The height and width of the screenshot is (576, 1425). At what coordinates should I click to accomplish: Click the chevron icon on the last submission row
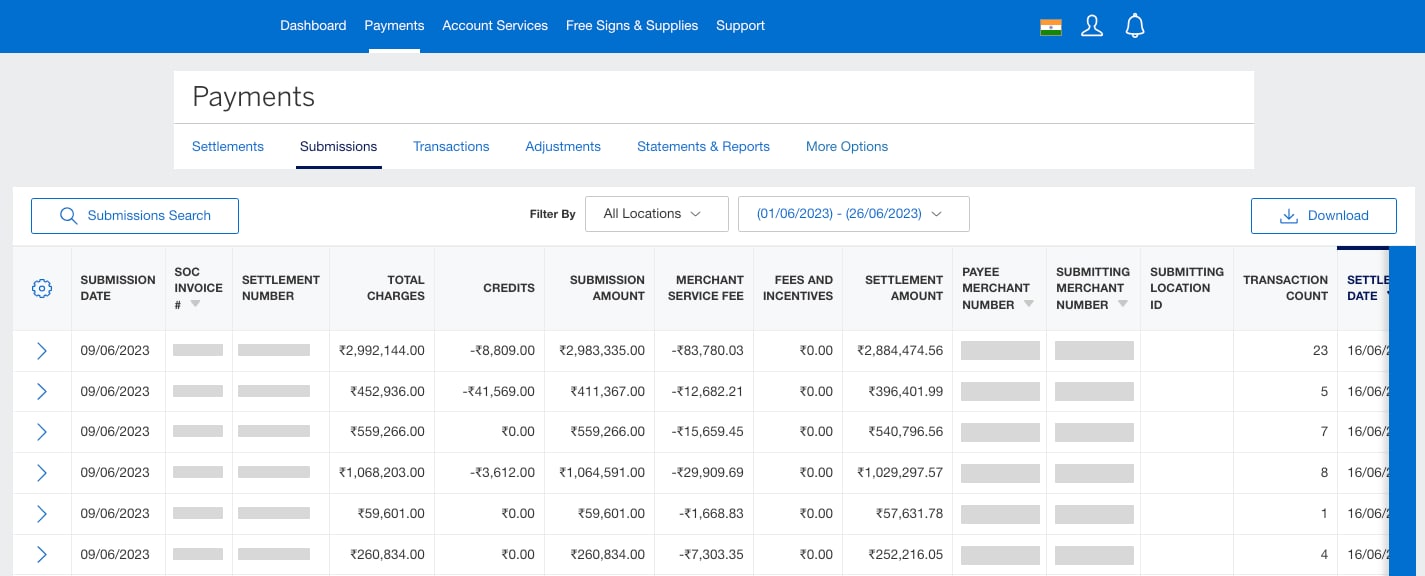coord(41,555)
